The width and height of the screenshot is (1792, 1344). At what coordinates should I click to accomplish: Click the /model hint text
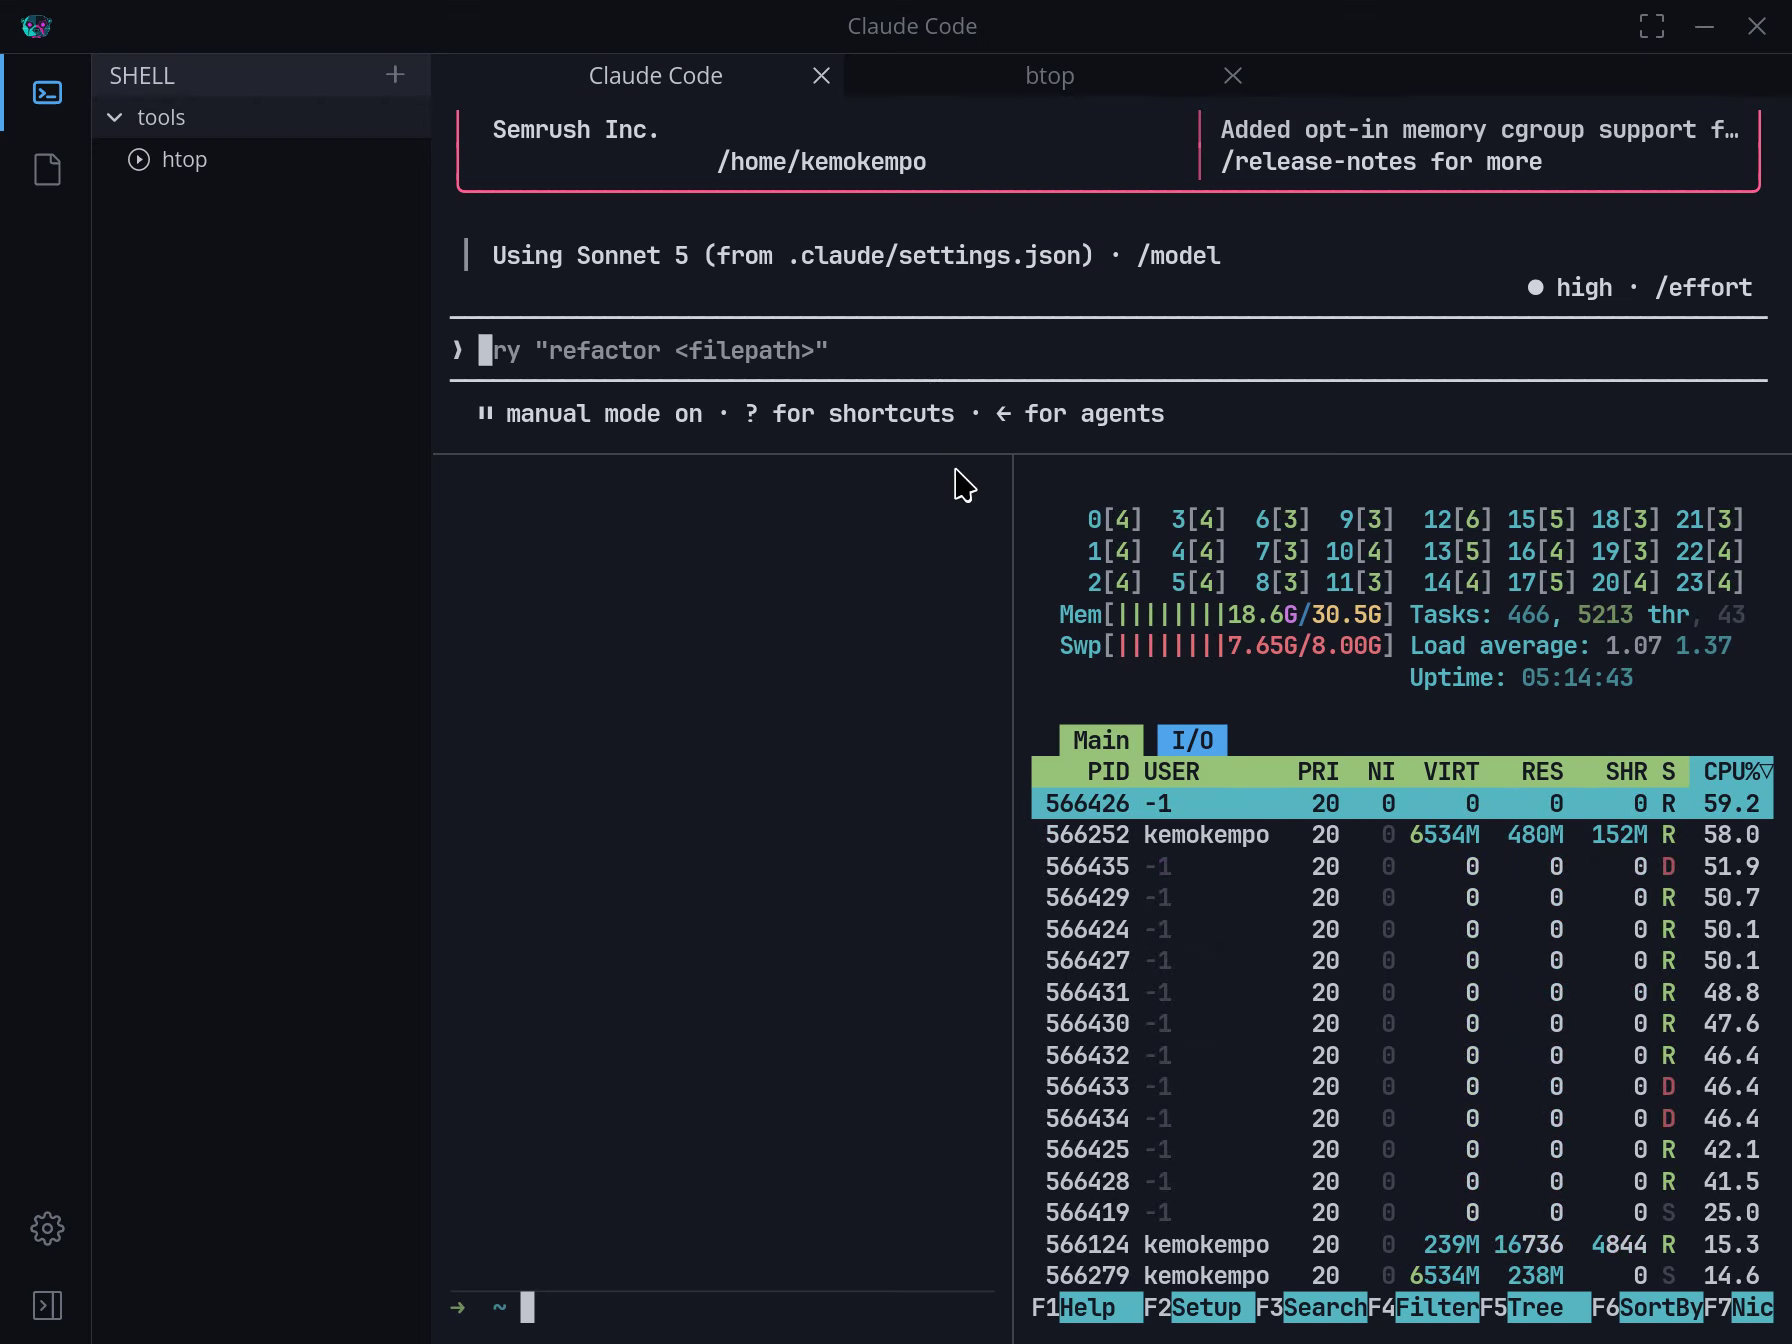(1178, 256)
